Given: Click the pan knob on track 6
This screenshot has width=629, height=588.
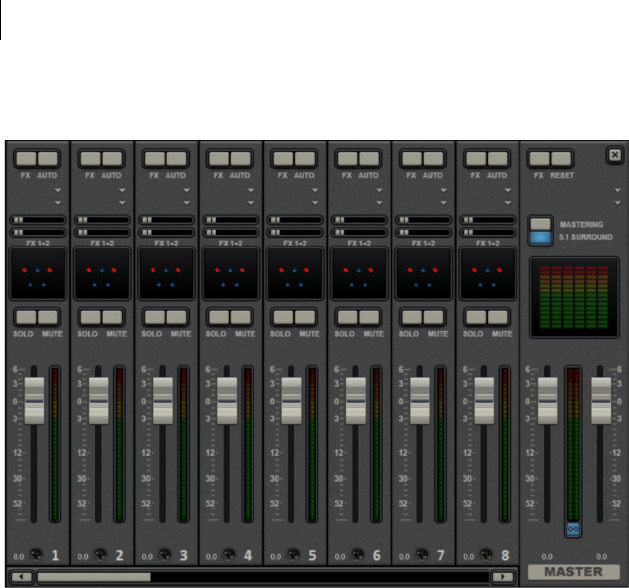Looking at the screenshot, I should [357, 555].
